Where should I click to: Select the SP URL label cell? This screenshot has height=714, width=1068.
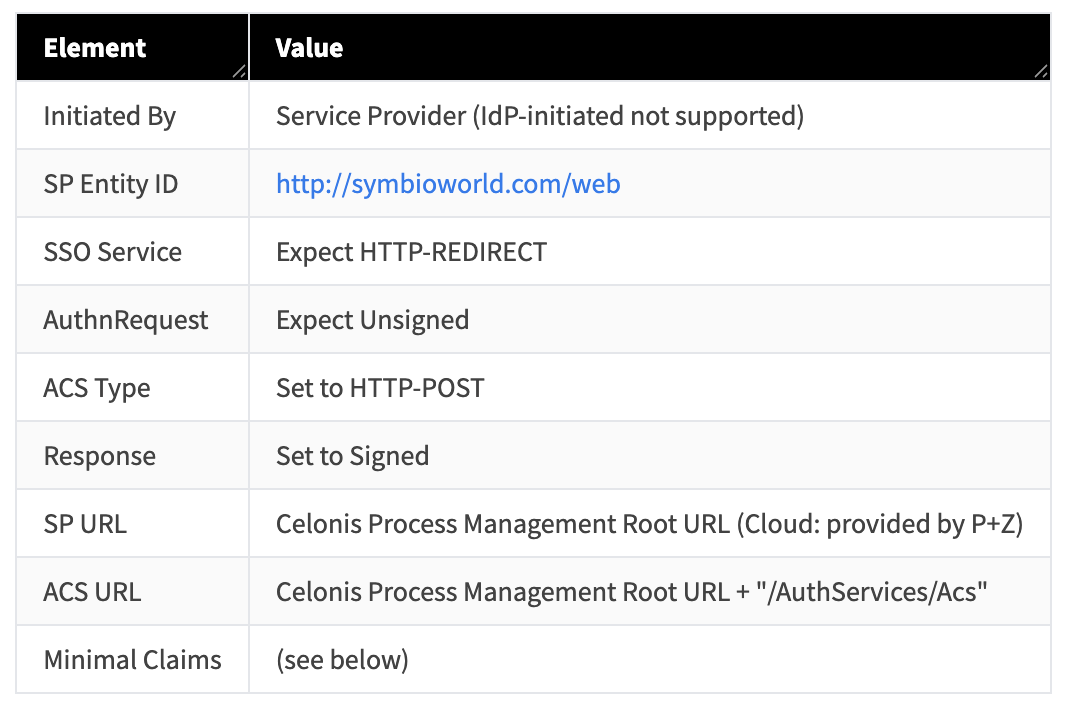[85, 524]
